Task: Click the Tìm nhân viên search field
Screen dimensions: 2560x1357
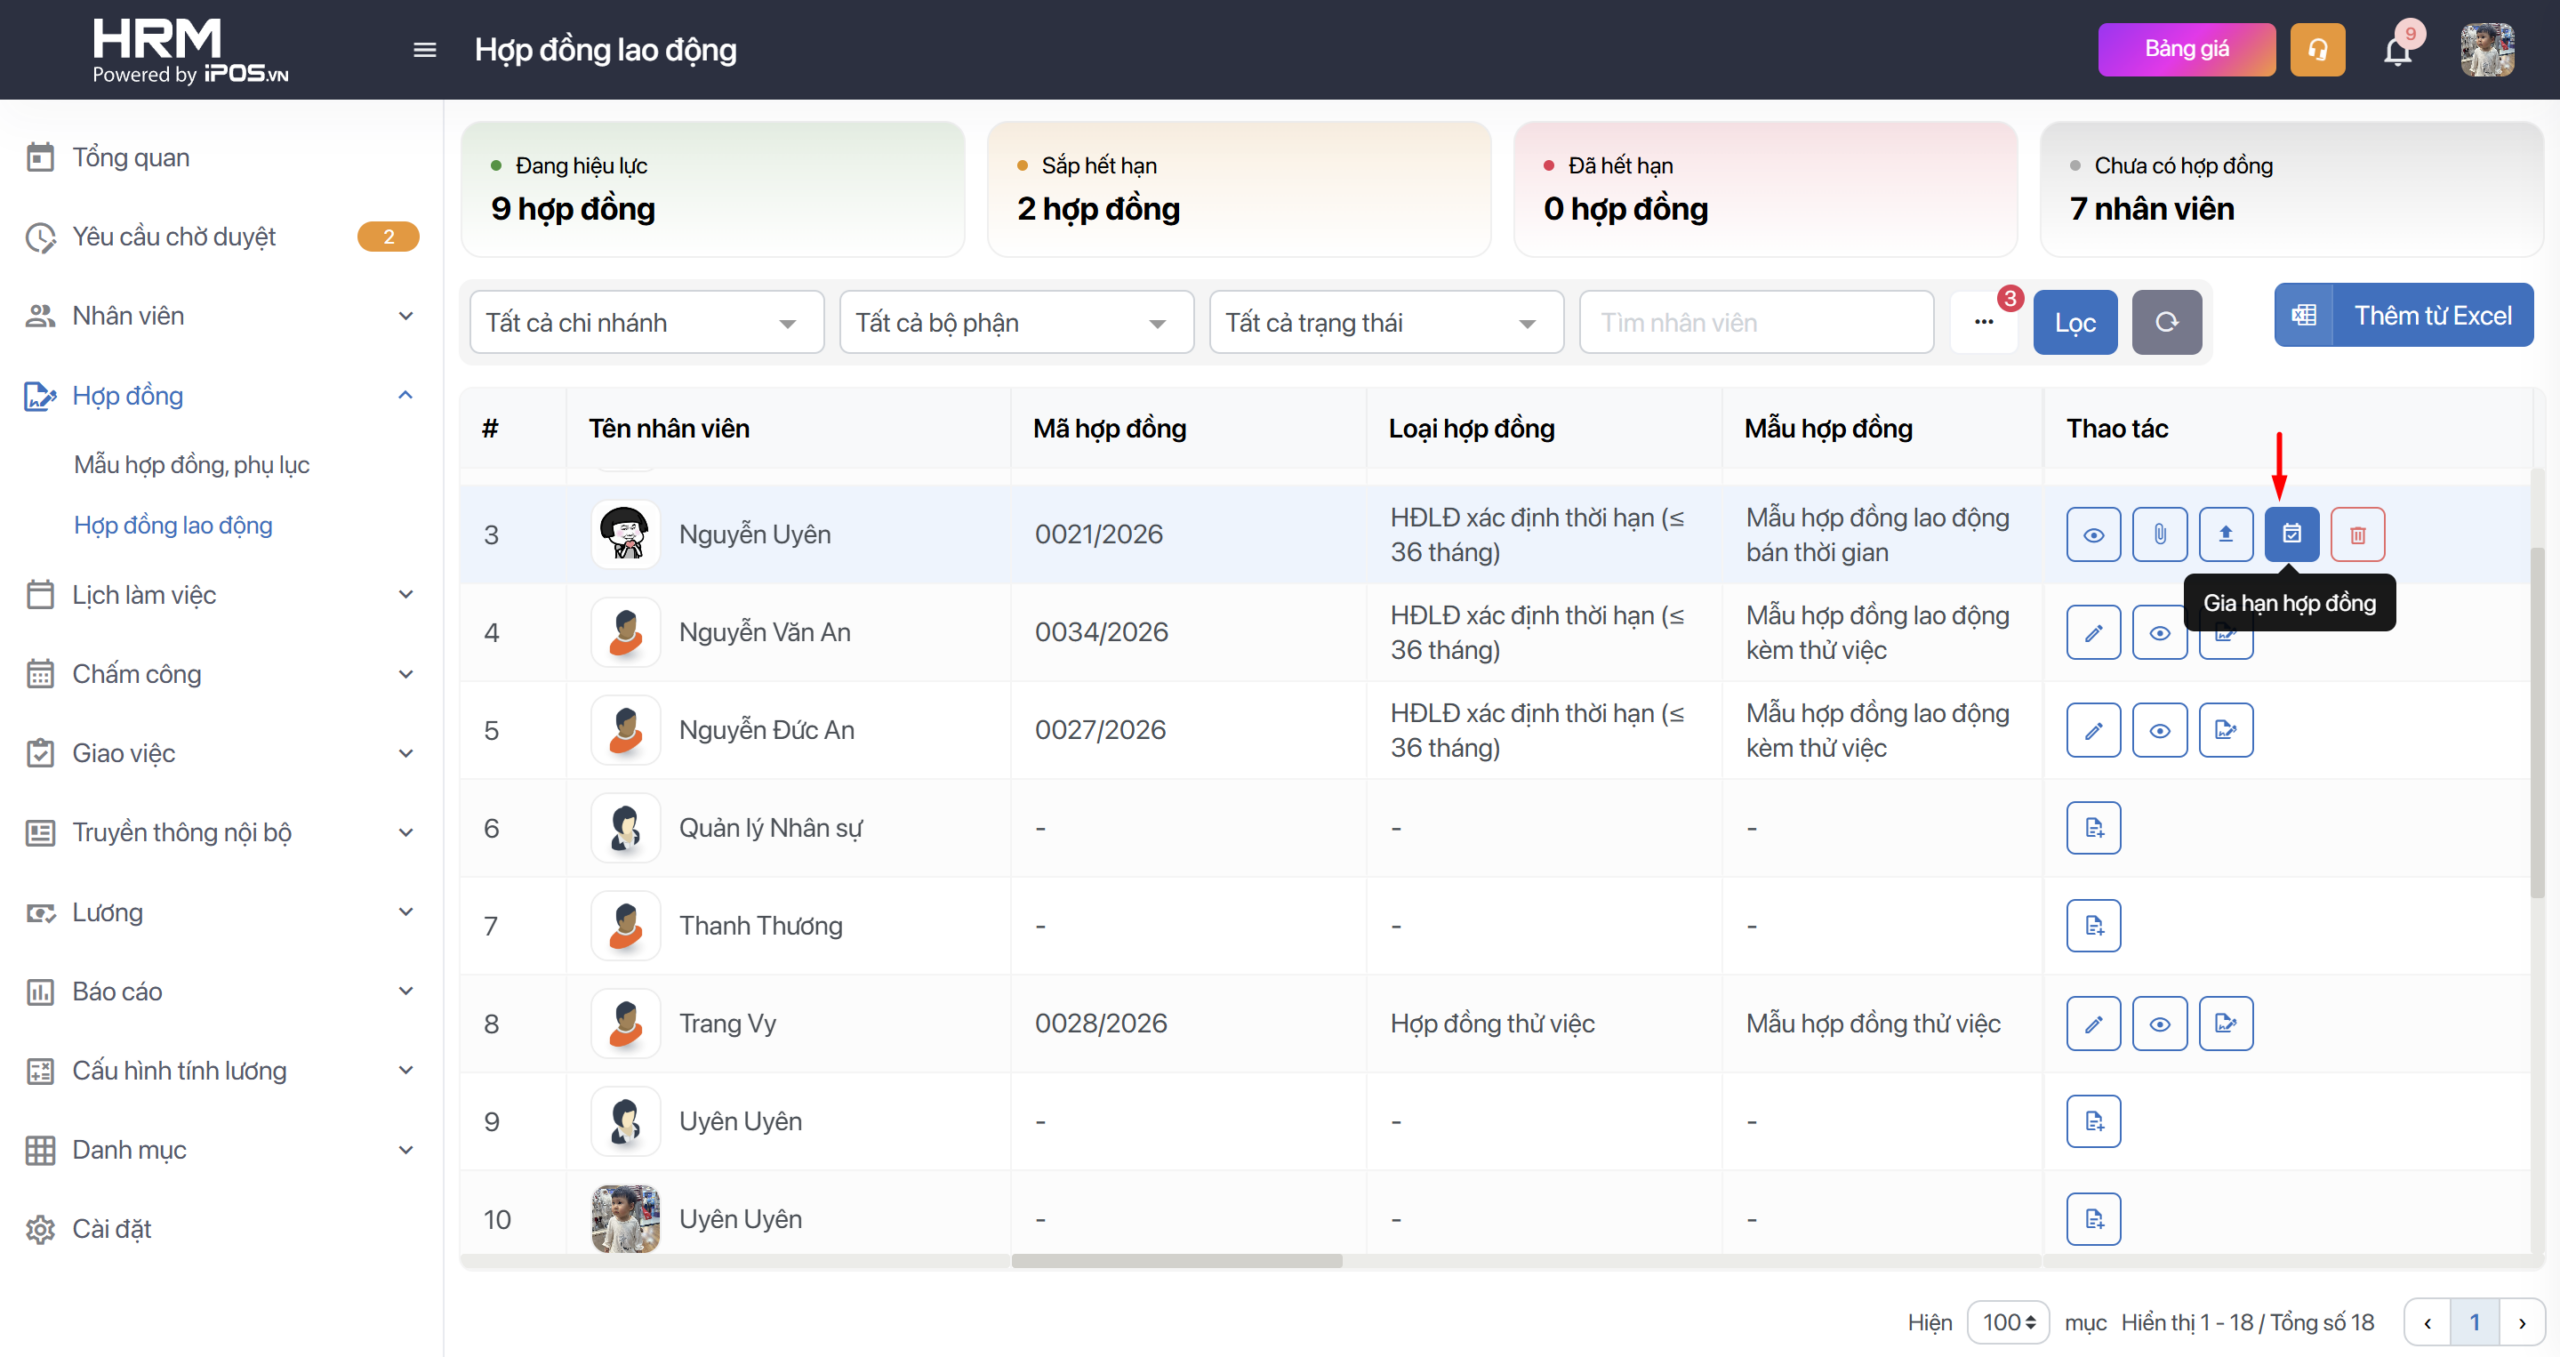Action: tap(1755, 322)
